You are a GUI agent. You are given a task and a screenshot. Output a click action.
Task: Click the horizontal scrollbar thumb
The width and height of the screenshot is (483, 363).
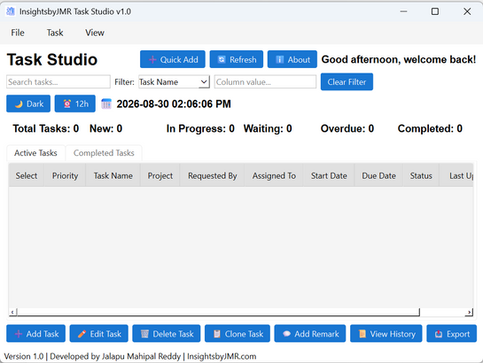[218, 312]
